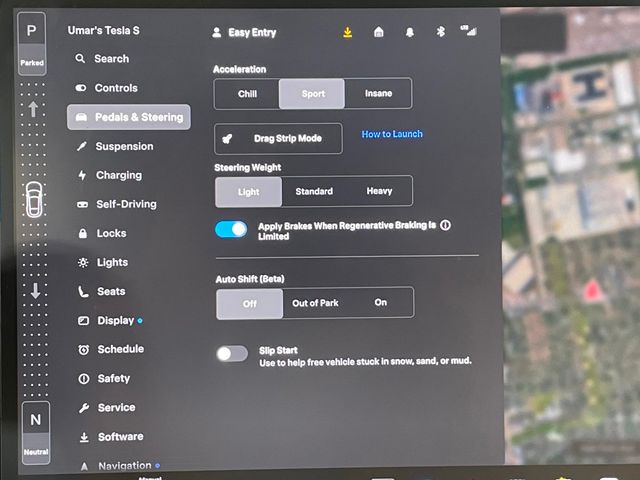Tap the lightning bolt icon beside Charging
Screen dimensions: 640x480
(82, 175)
